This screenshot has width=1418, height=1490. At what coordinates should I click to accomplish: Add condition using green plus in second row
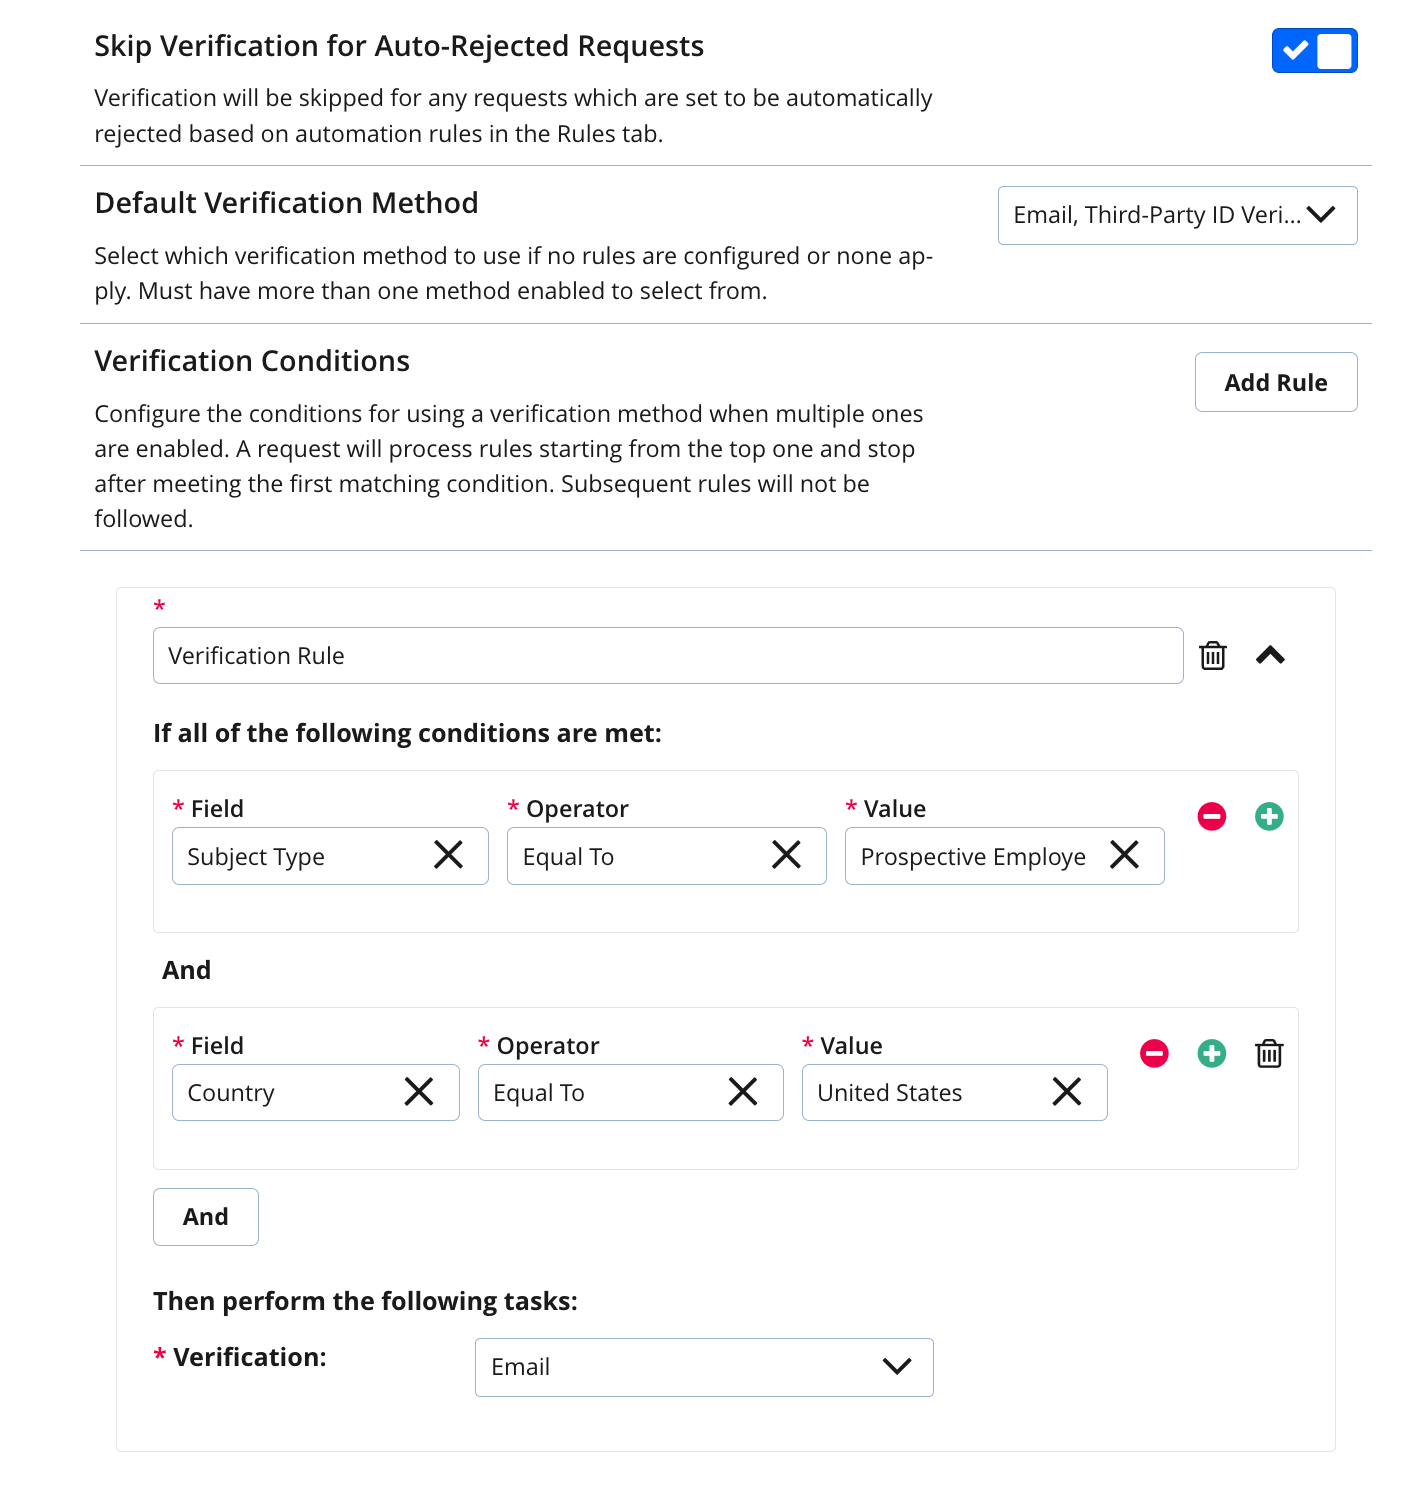click(x=1210, y=1053)
